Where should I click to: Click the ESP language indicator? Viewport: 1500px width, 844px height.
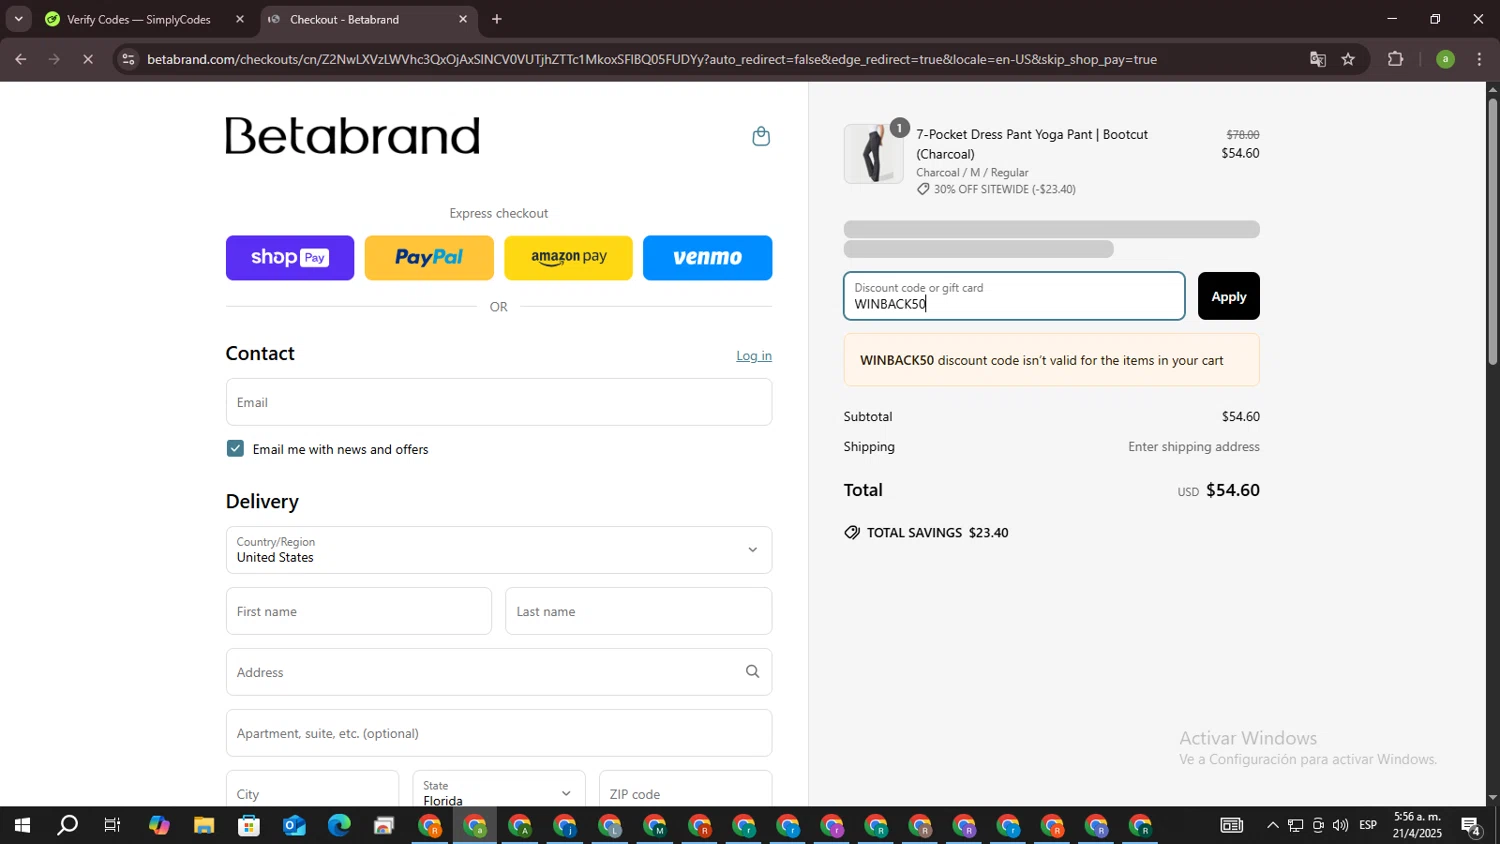[1368, 826]
